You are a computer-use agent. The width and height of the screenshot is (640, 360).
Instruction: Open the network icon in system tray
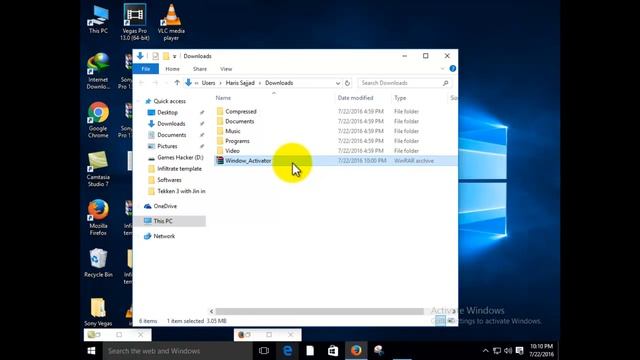point(497,351)
